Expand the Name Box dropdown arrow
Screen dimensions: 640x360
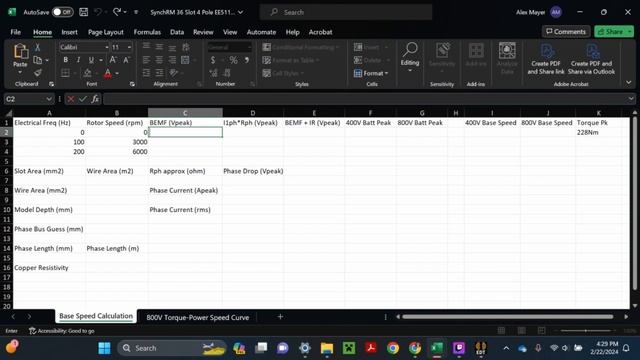(x=49, y=99)
